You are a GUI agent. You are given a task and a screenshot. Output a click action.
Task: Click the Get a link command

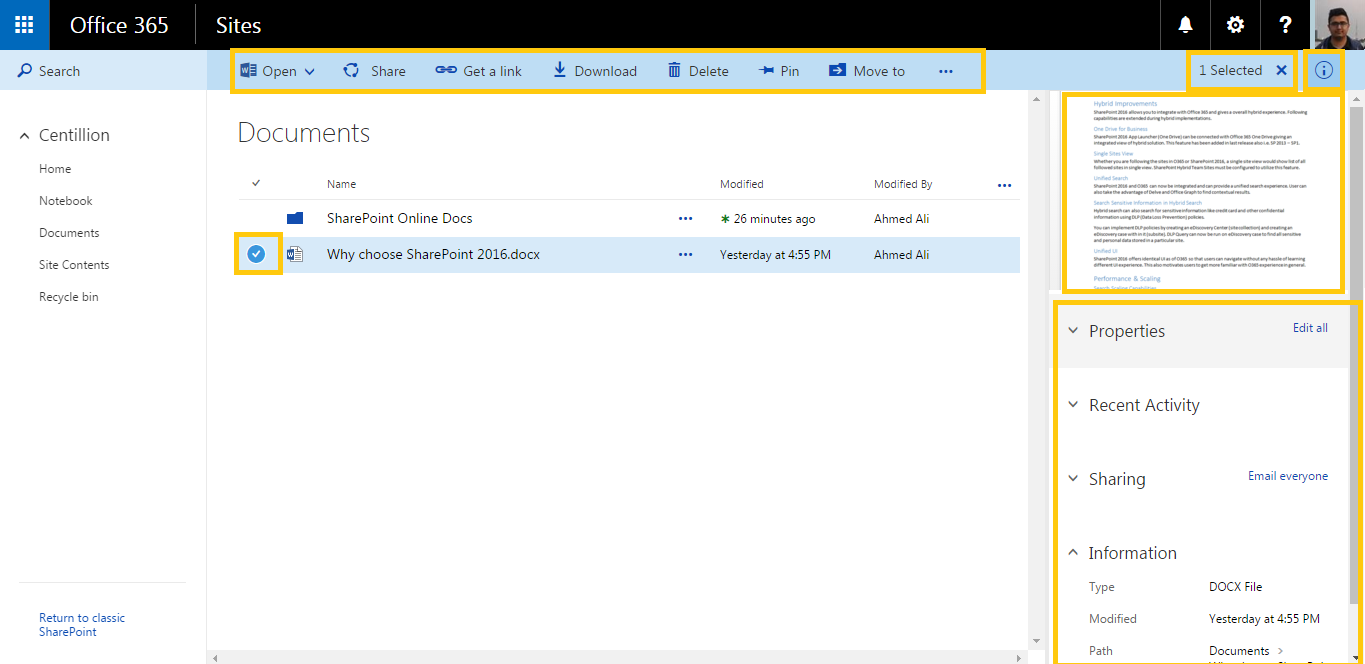(479, 71)
